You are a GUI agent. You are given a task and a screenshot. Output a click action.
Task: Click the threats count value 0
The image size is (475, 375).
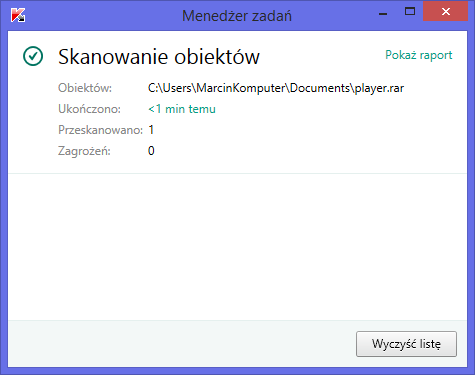(151, 151)
